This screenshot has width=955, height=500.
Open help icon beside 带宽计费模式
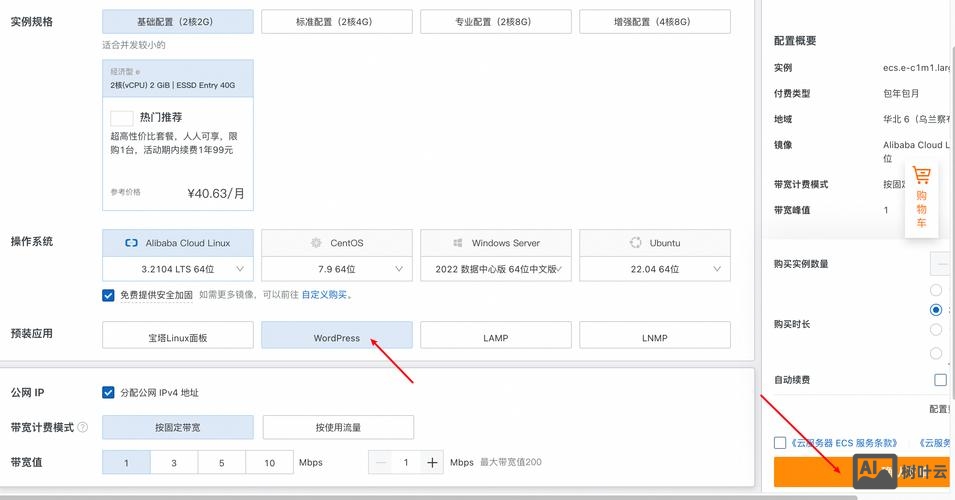pyautogui.click(x=83, y=428)
